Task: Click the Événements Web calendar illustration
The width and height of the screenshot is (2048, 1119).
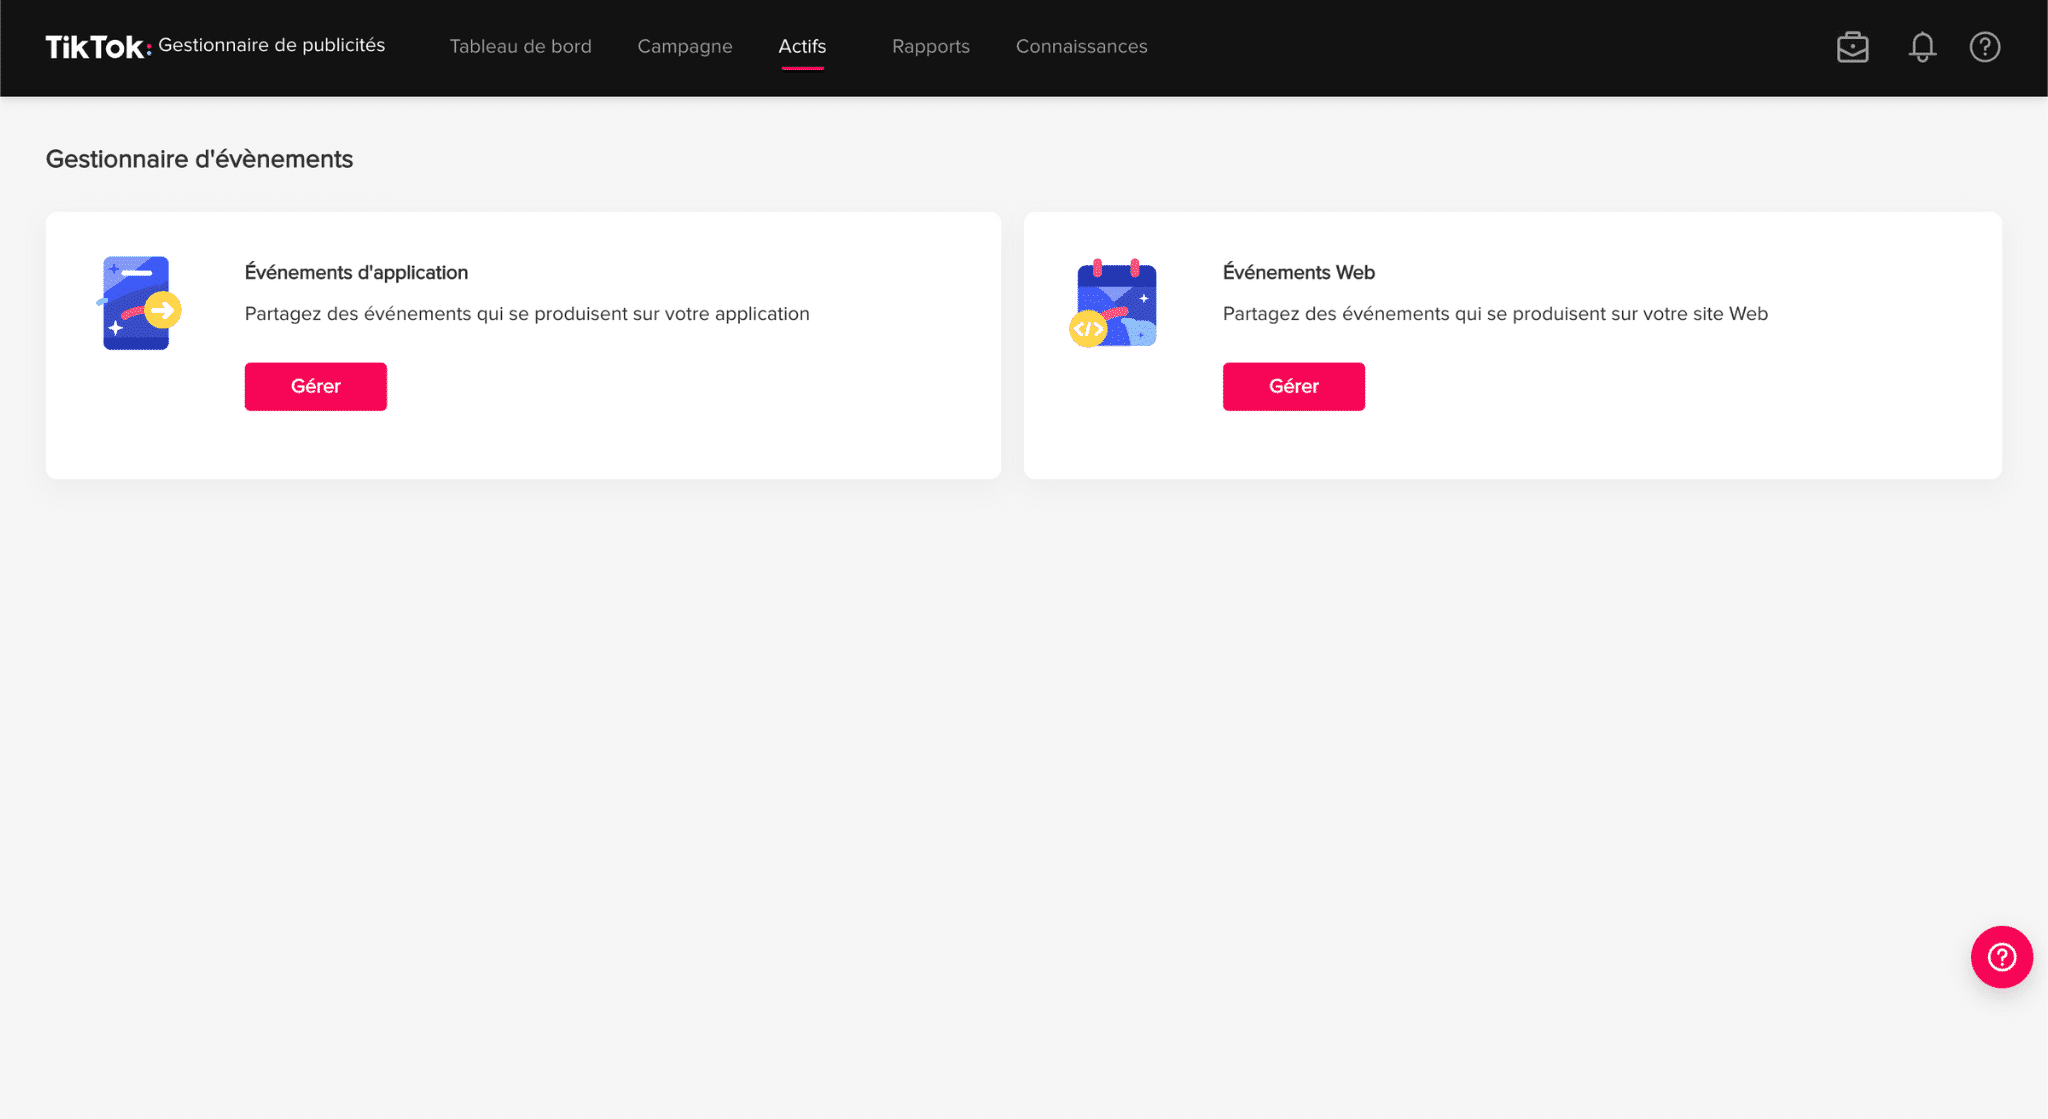Action: point(1116,303)
